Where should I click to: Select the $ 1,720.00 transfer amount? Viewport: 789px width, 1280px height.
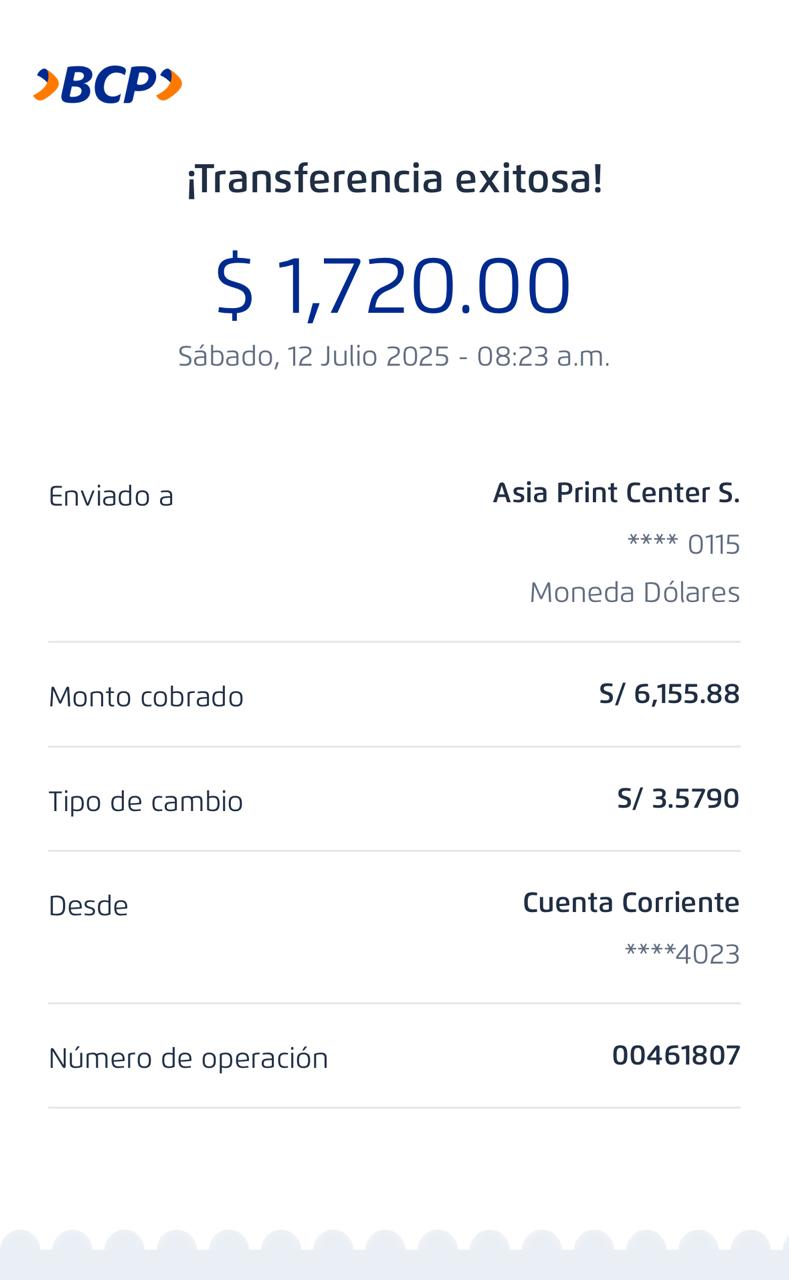click(x=393, y=286)
